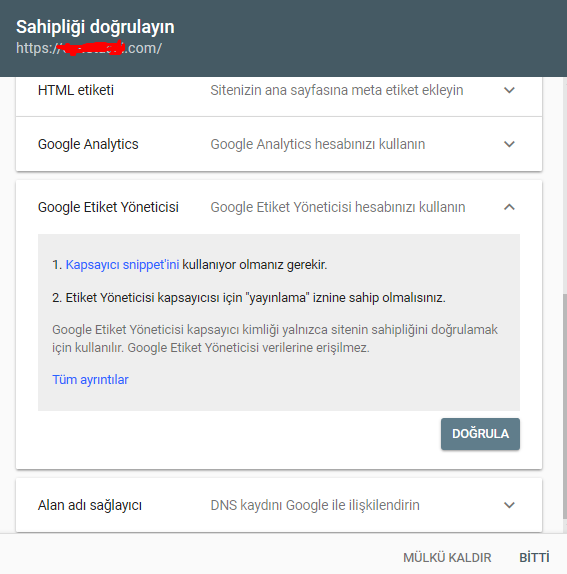Click the BİTTİ button
567x574 pixels.
[x=534, y=558]
